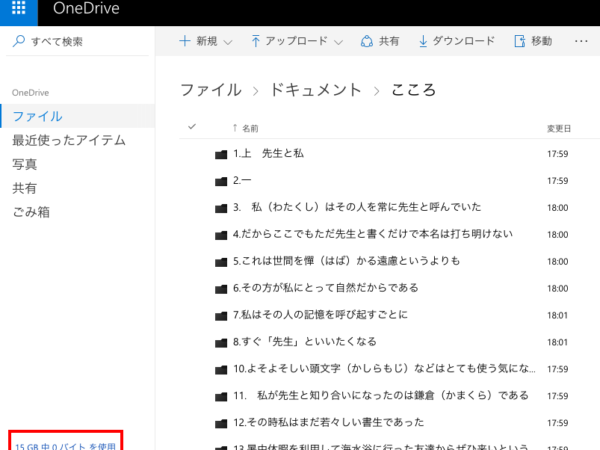Click the OneDrive title in header

(86, 8)
